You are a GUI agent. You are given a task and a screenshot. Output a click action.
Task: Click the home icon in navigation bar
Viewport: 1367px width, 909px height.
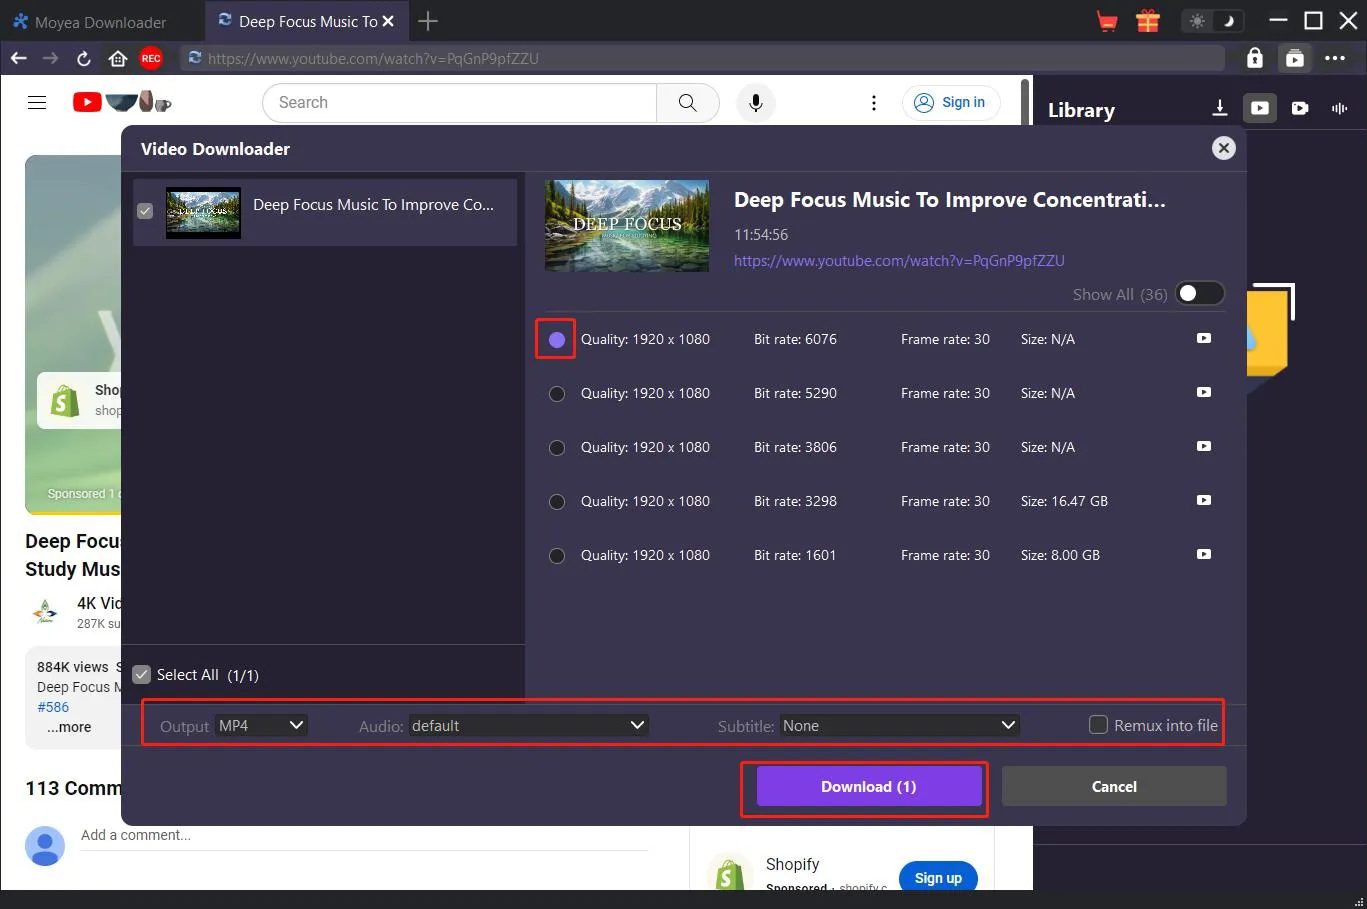point(118,59)
